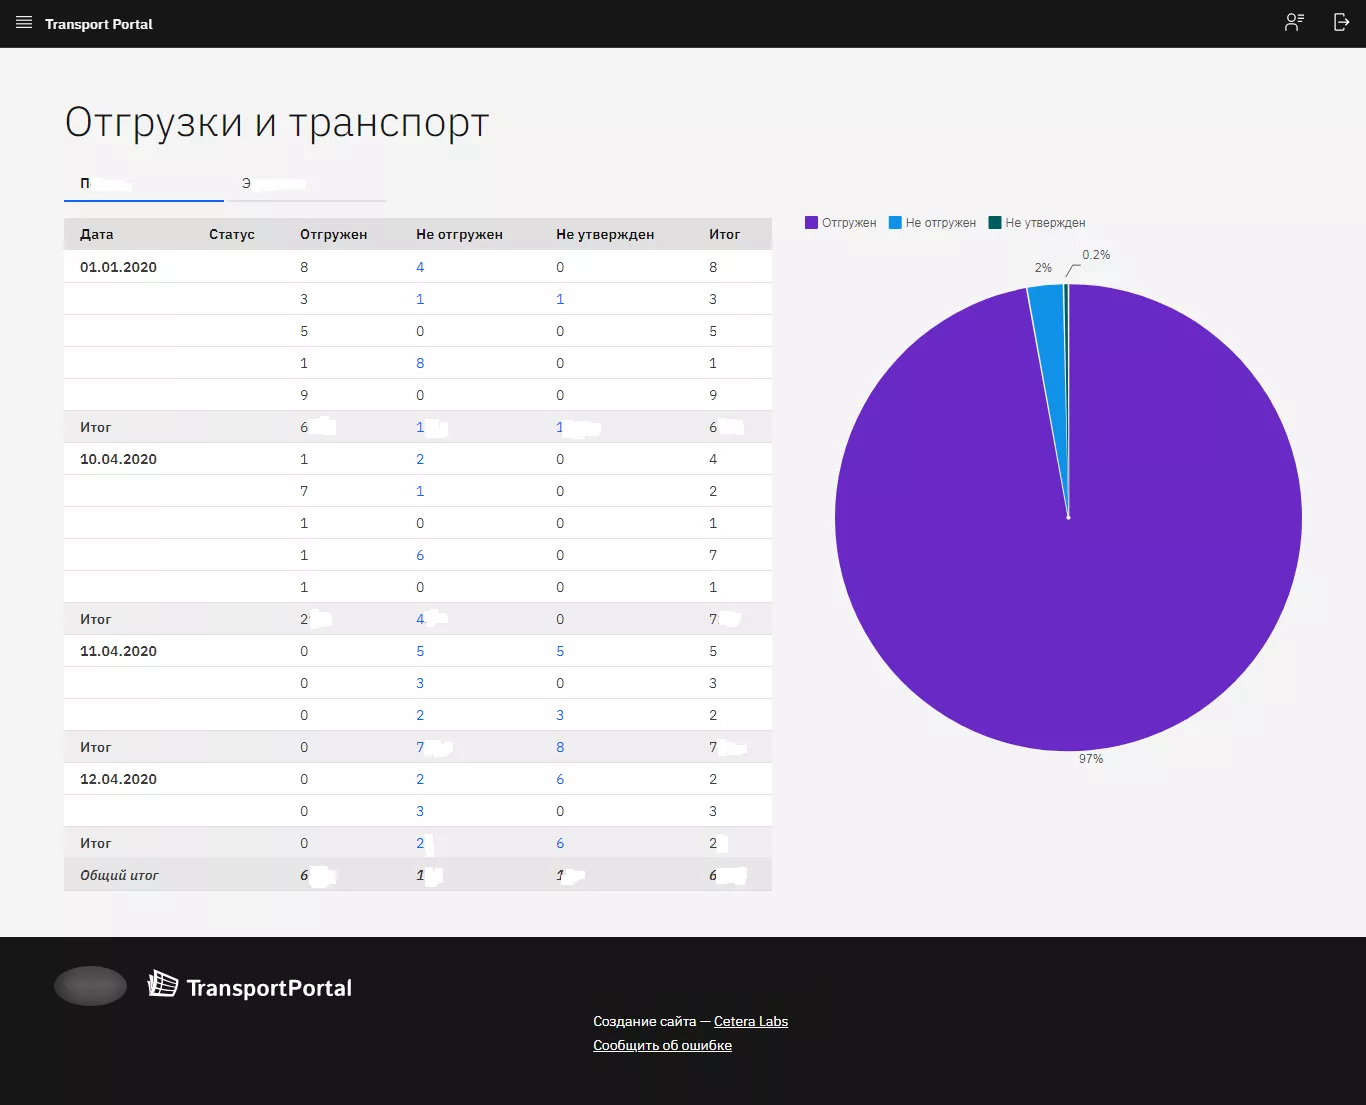Open the blue "4" link for 01.01.2020
The width and height of the screenshot is (1366, 1105).
pos(420,267)
